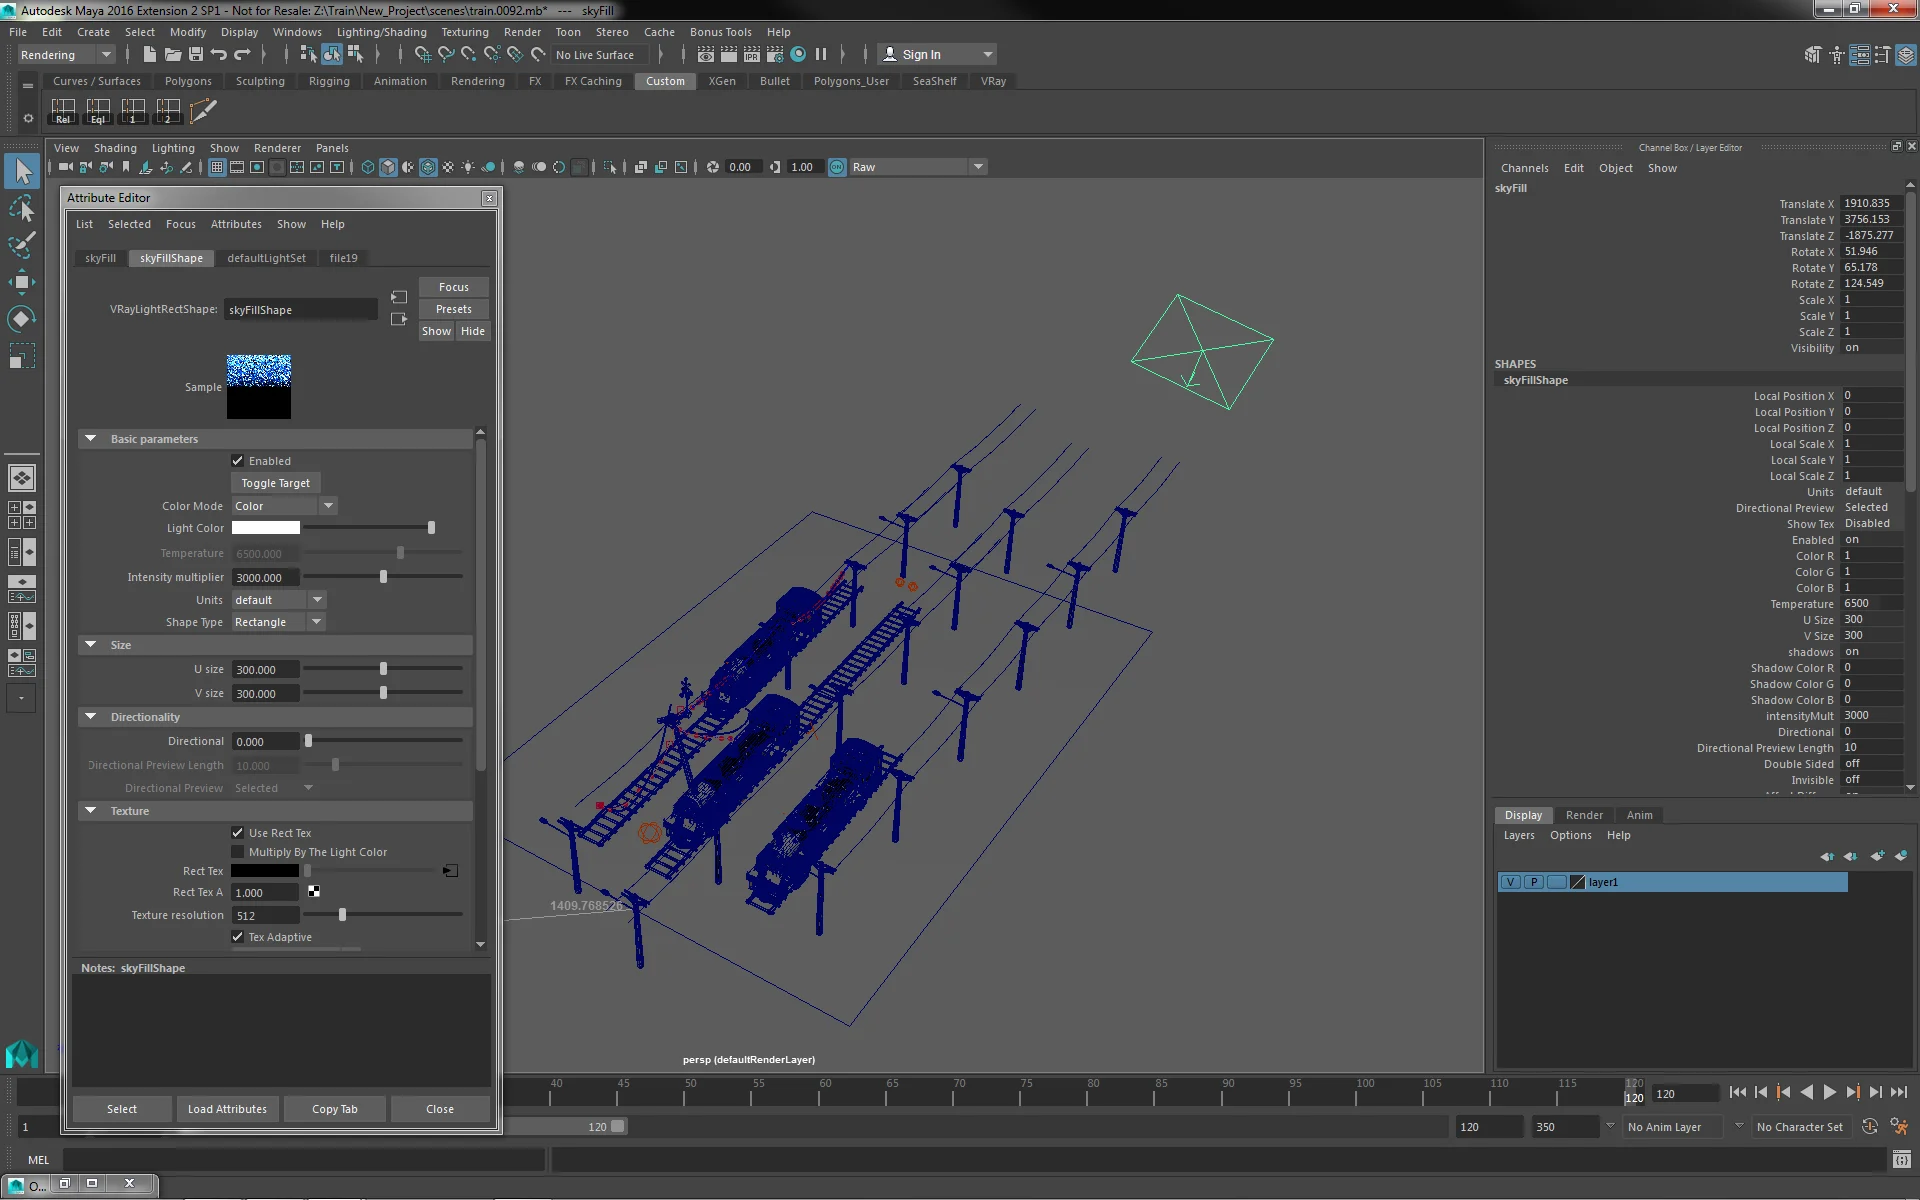1920x1200 pixels.
Task: Click the Presets button
Action: pyautogui.click(x=453, y=309)
